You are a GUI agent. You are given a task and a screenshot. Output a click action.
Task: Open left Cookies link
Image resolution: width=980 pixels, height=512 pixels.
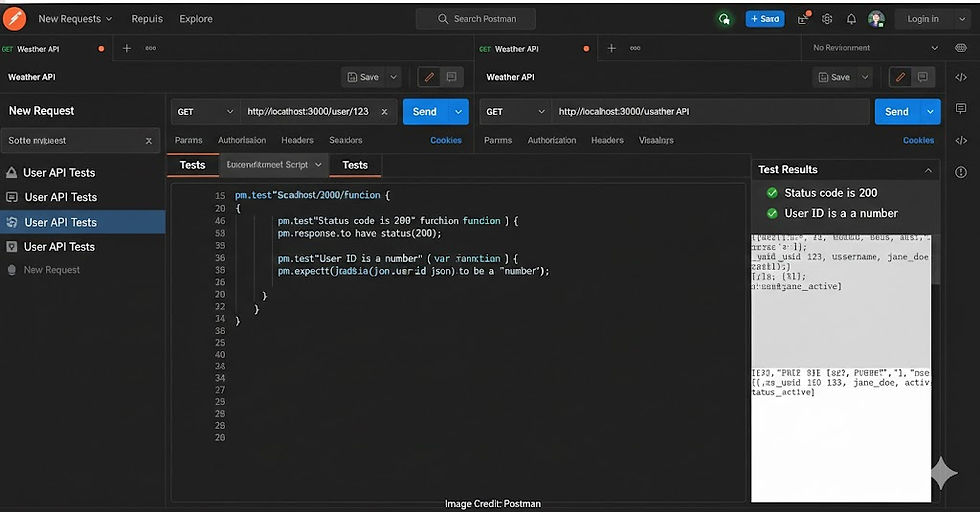(446, 140)
